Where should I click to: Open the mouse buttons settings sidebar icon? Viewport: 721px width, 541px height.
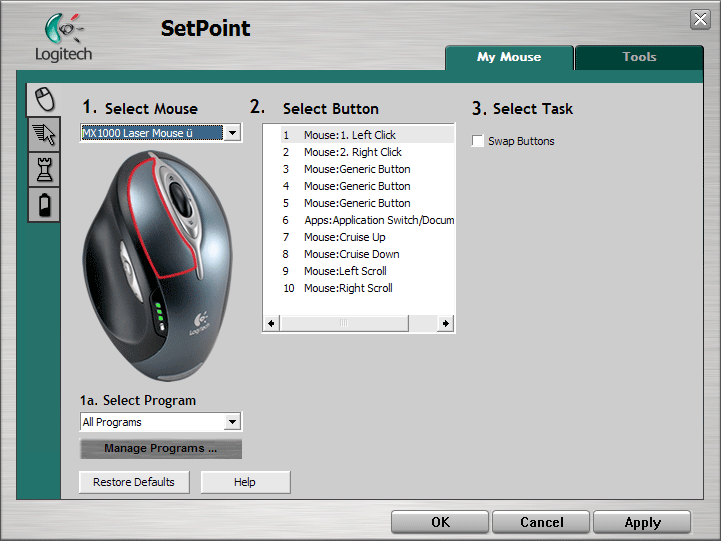44,100
